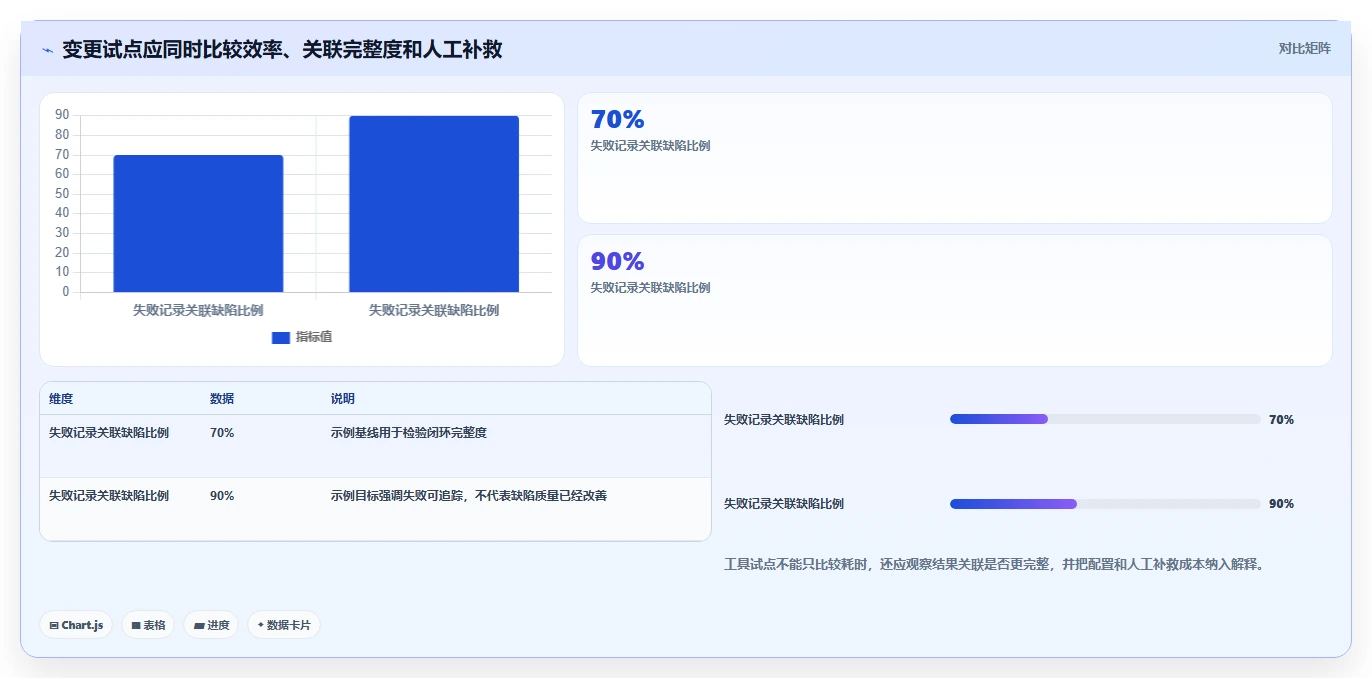Screen dimensions: 1372x678
Task: Select the 90% data card
Action: coord(955,300)
